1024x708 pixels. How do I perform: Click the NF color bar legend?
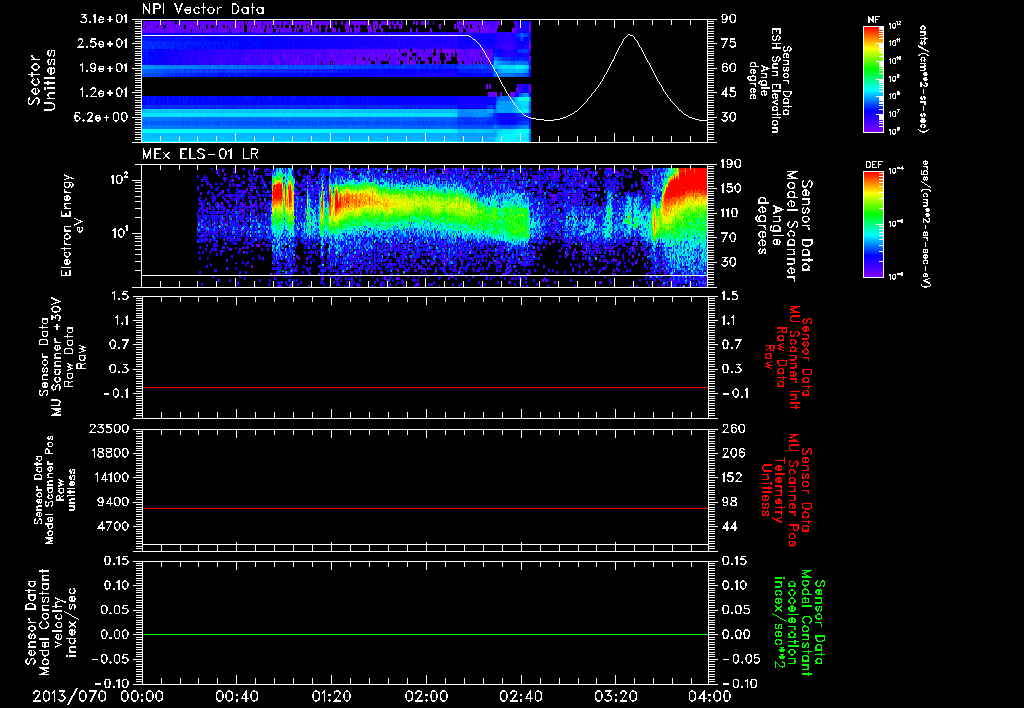[x=873, y=78]
